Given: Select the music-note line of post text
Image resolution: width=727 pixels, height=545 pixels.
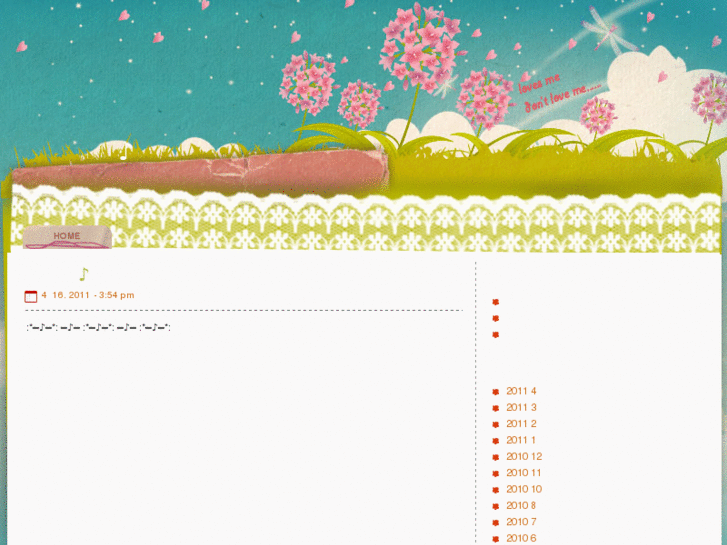Looking at the screenshot, I should (x=99, y=327).
